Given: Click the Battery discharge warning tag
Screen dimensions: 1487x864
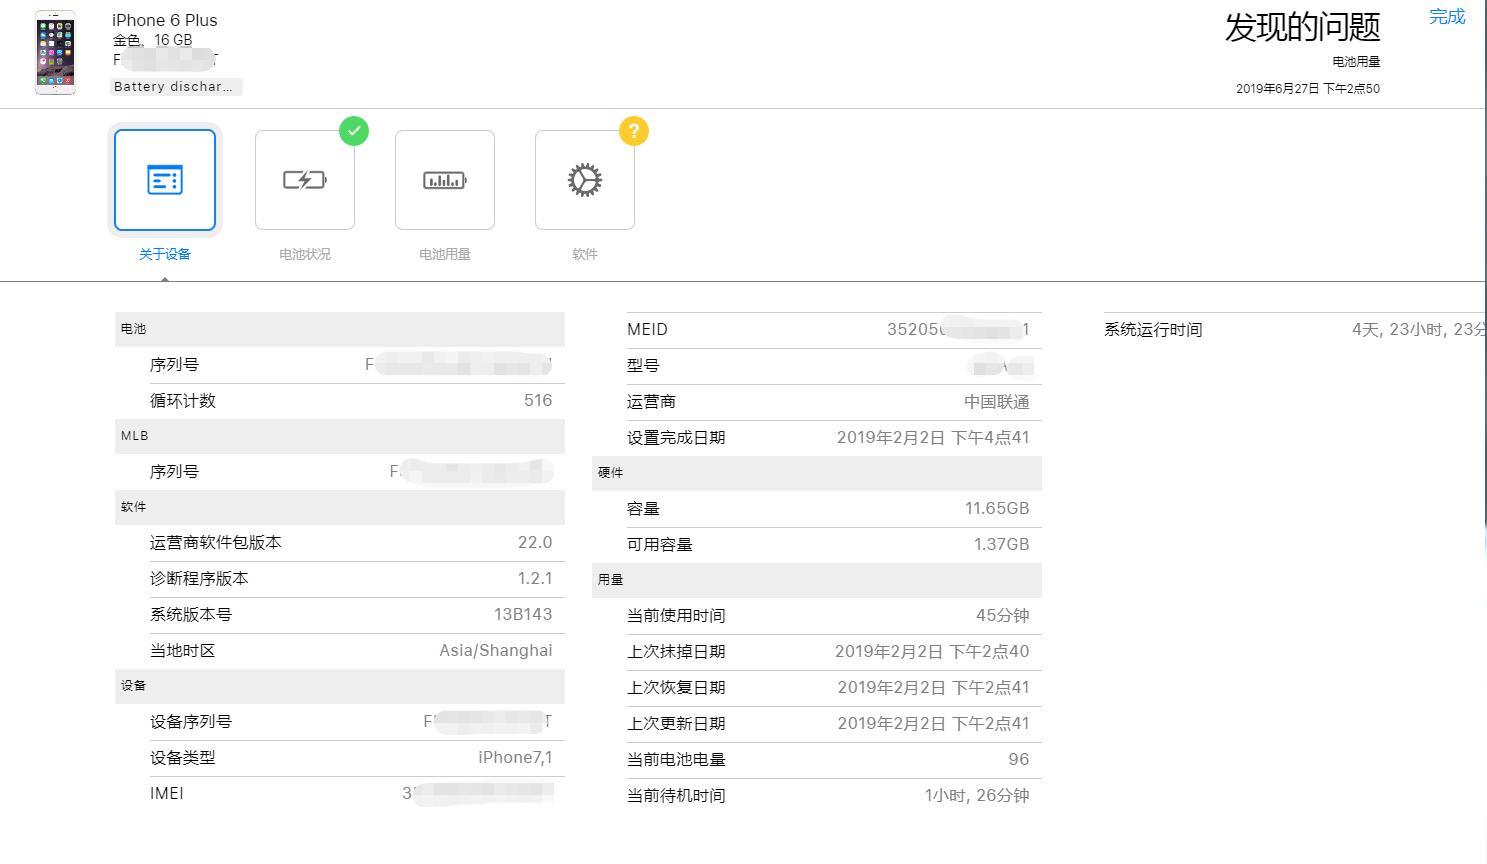Looking at the screenshot, I should tap(176, 86).
